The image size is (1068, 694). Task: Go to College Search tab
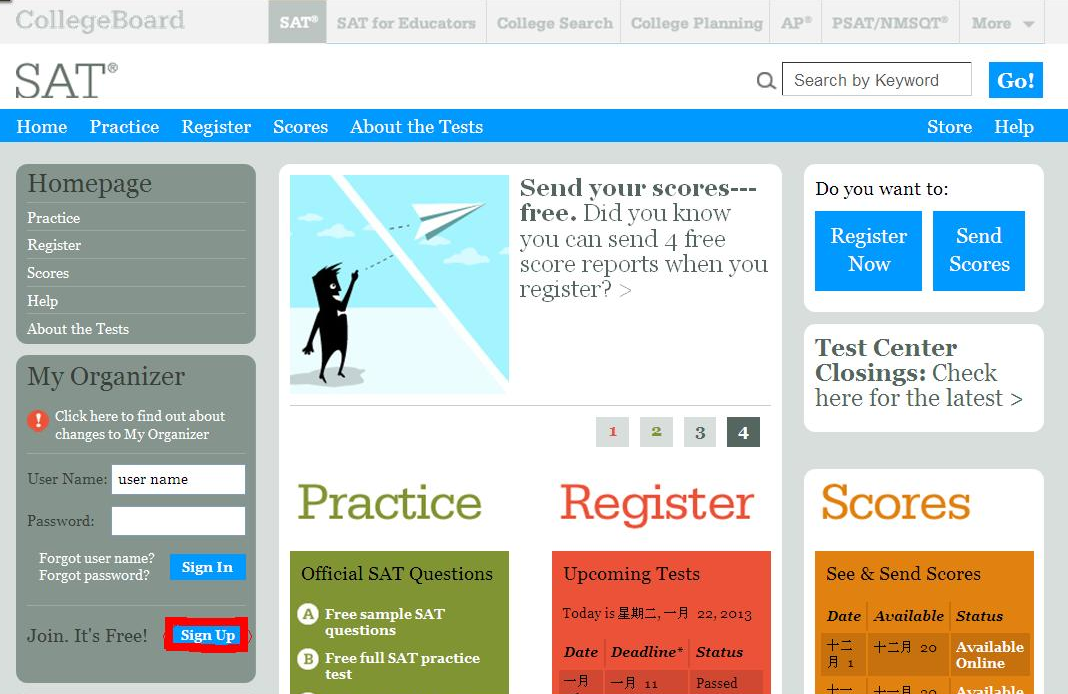554,23
